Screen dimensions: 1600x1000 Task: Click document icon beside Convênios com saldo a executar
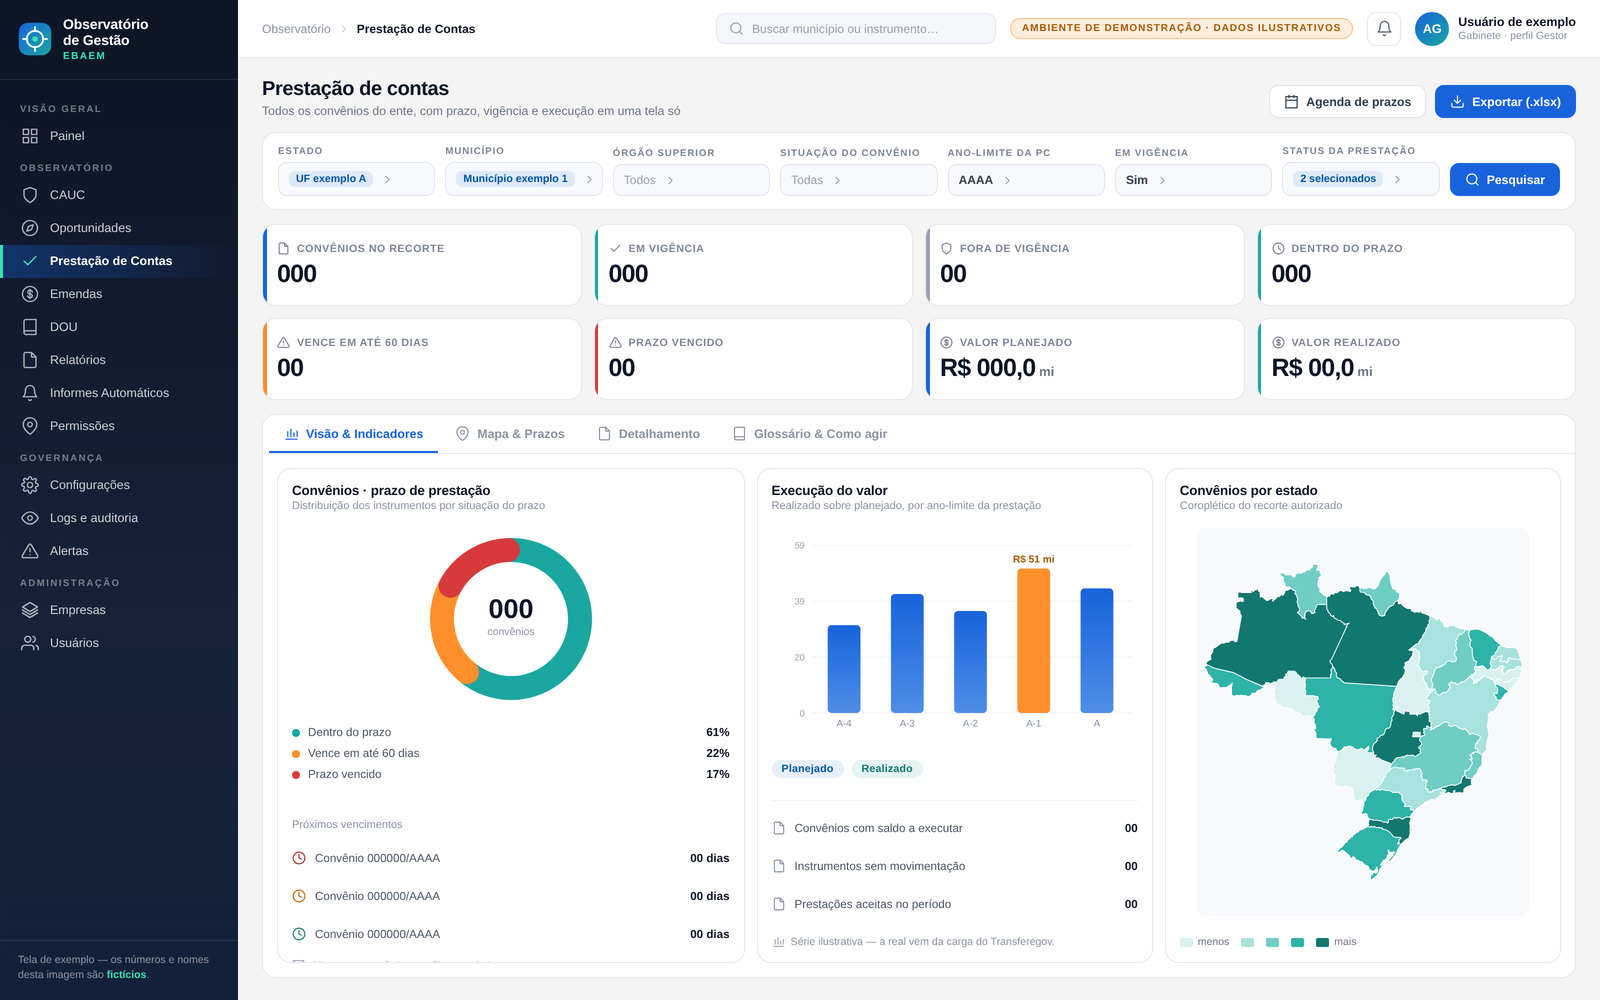779,828
